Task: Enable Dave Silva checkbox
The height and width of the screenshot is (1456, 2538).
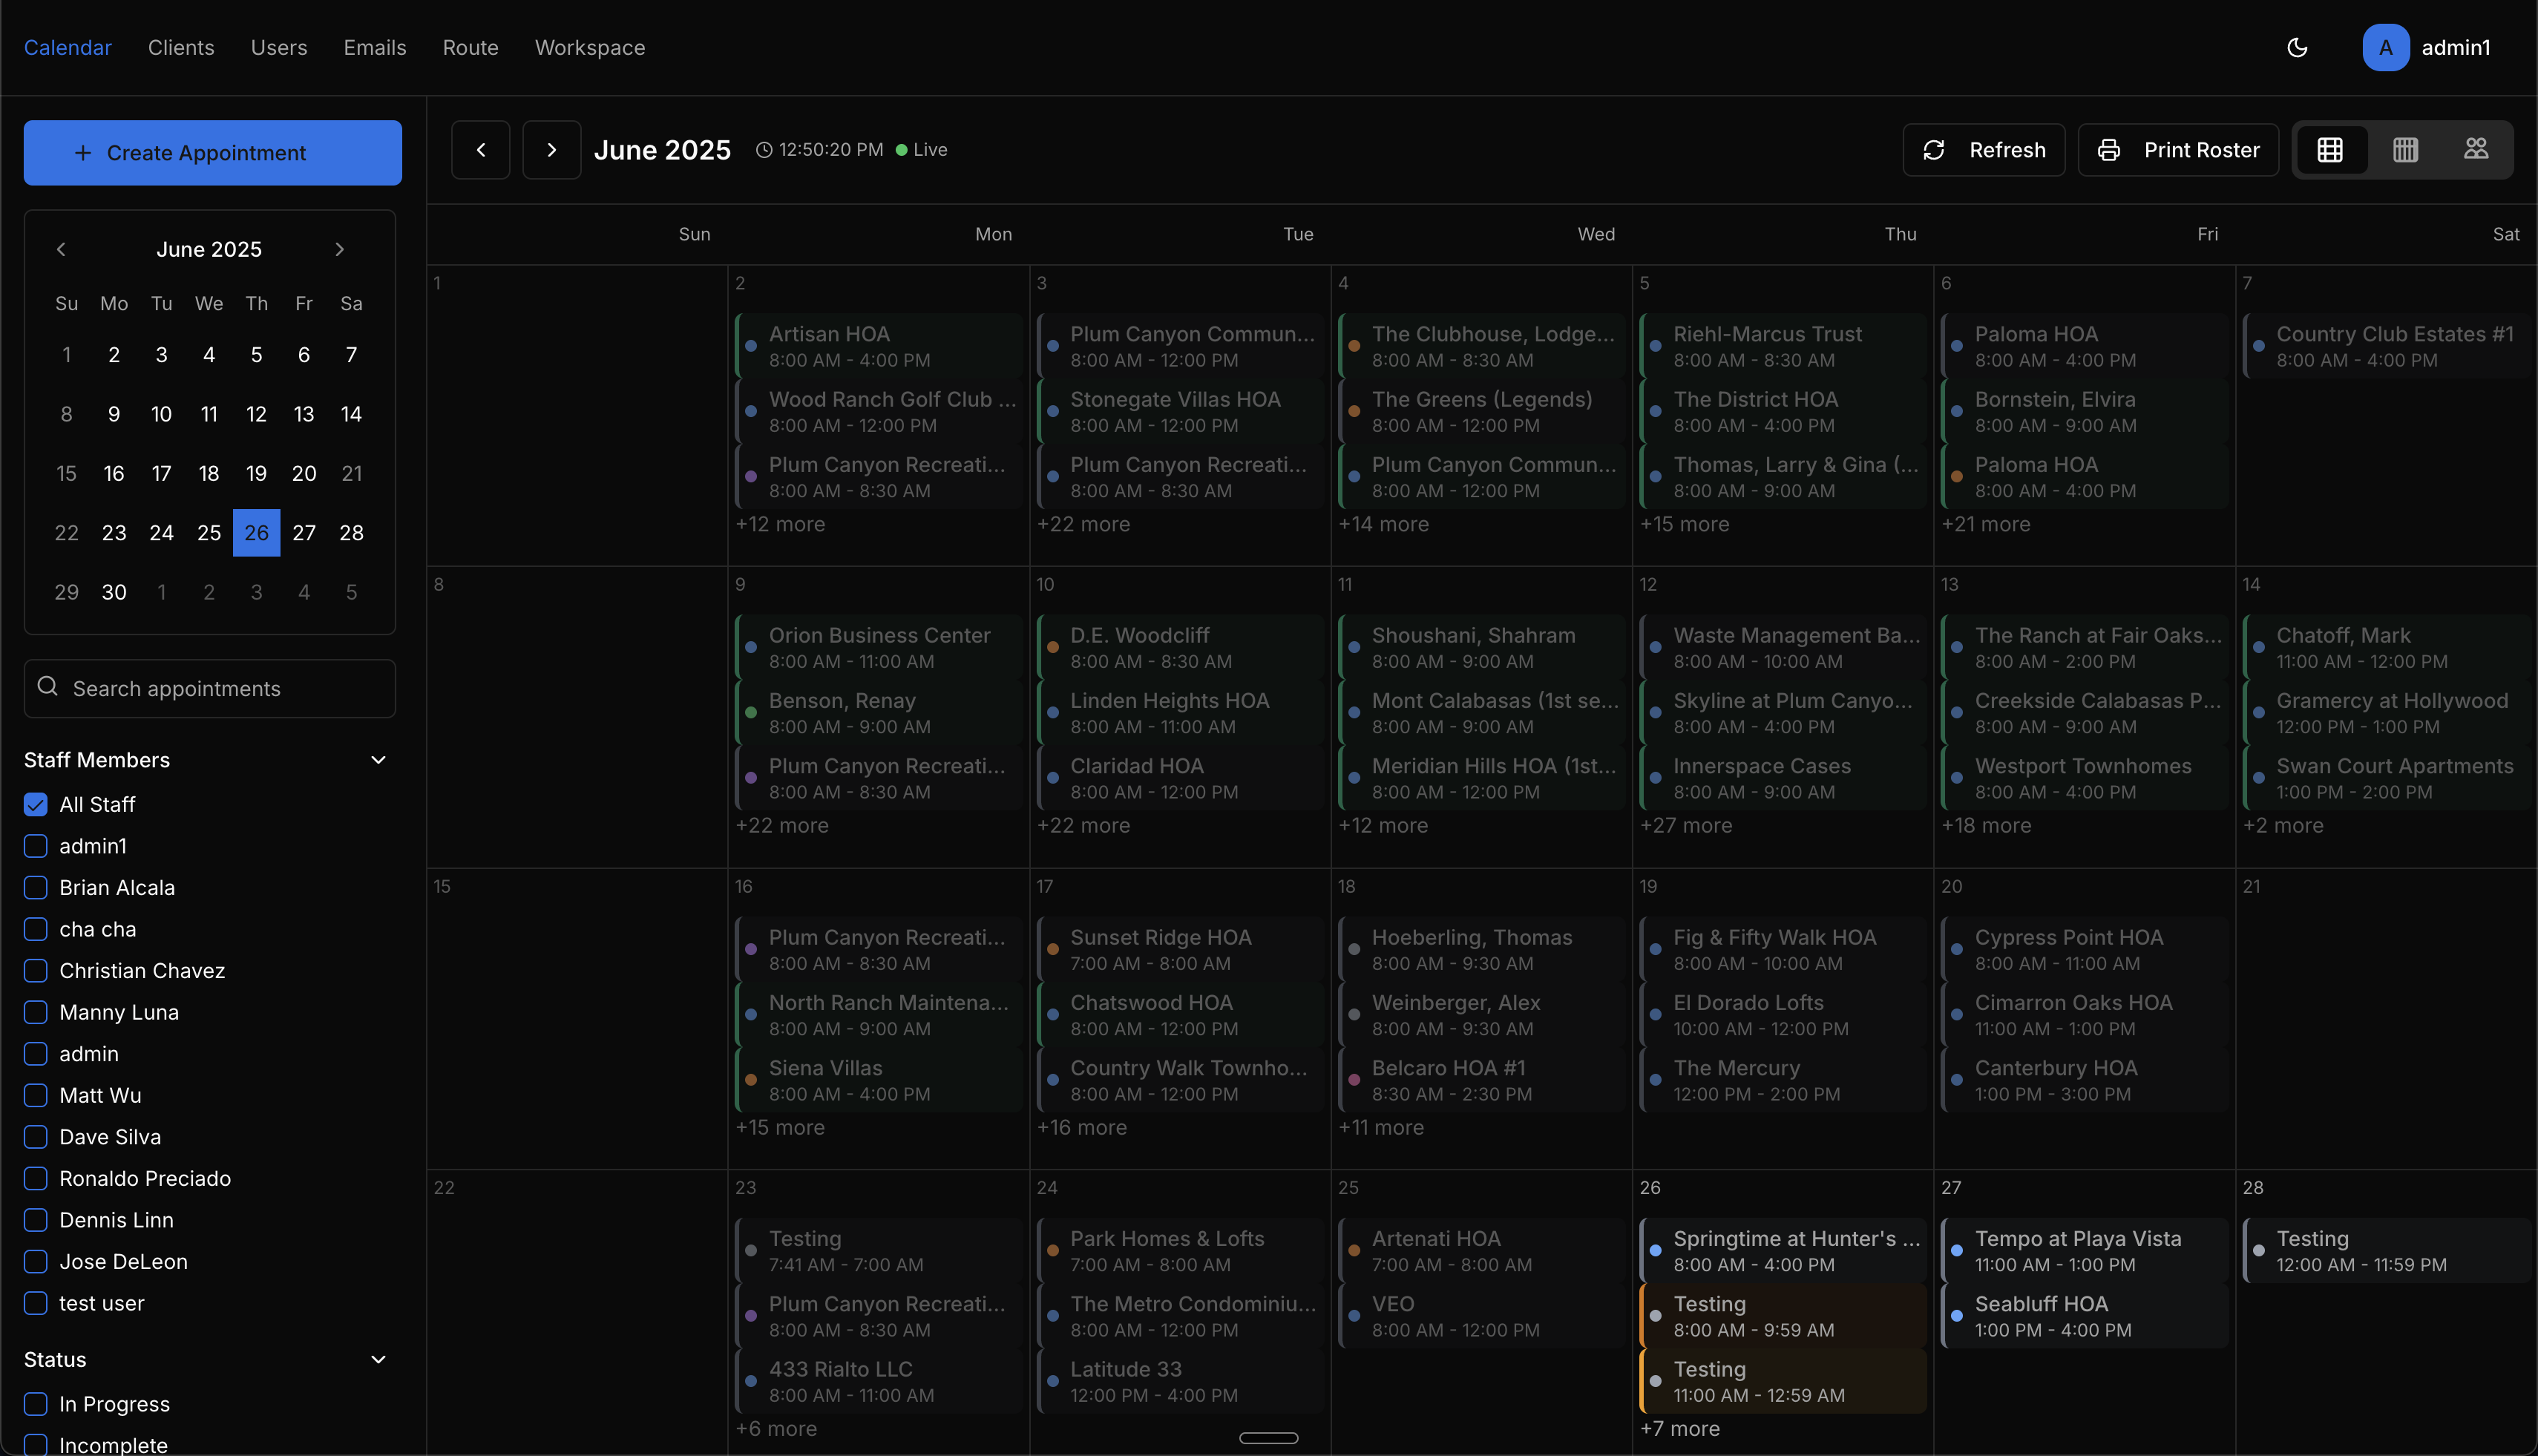Action: coord(36,1137)
